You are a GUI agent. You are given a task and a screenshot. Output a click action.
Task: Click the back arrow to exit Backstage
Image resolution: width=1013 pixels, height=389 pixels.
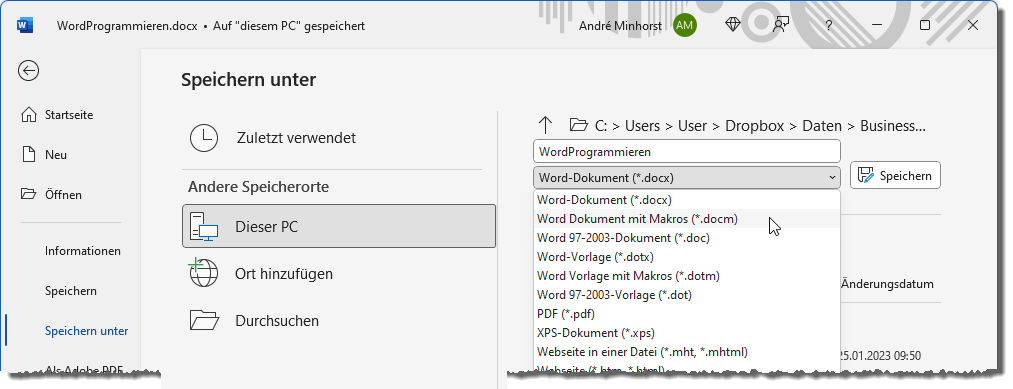point(28,70)
